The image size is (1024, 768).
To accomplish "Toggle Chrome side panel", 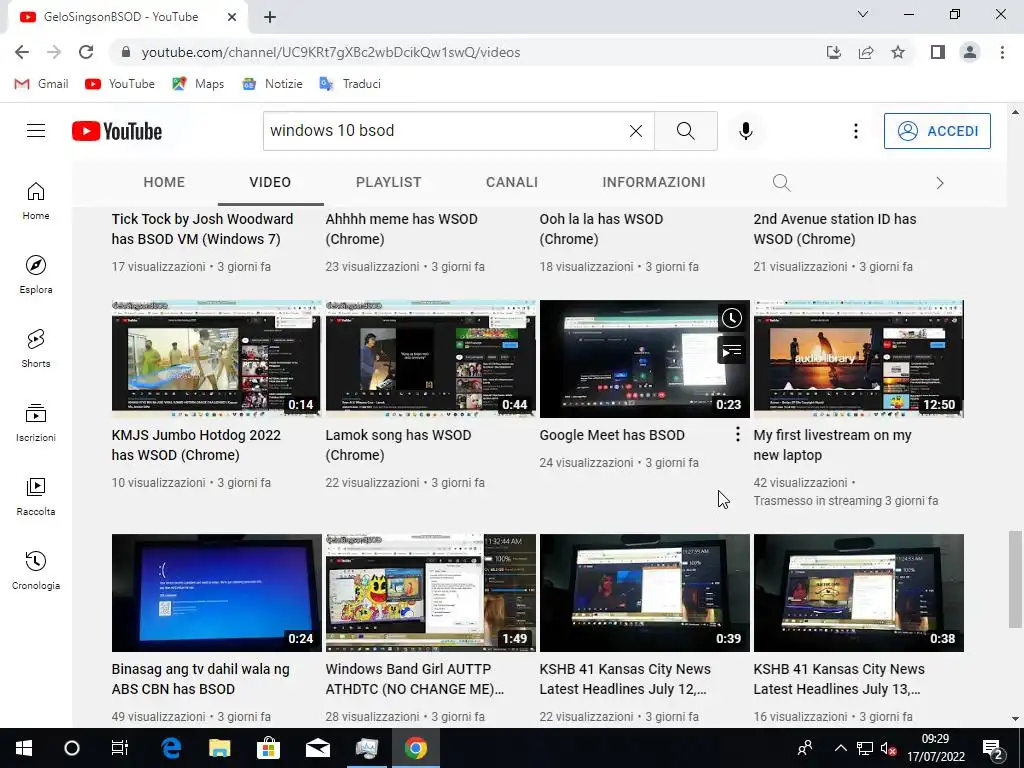I will click(938, 52).
